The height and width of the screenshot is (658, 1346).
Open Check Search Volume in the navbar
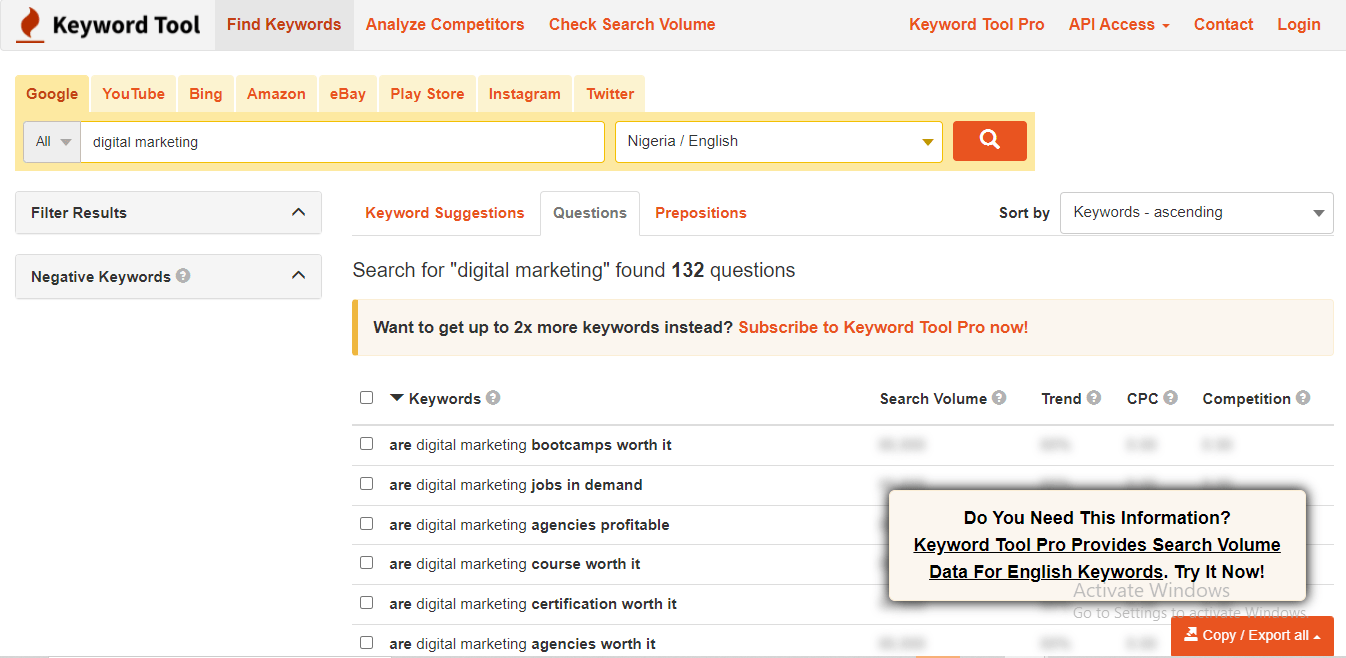pos(632,25)
